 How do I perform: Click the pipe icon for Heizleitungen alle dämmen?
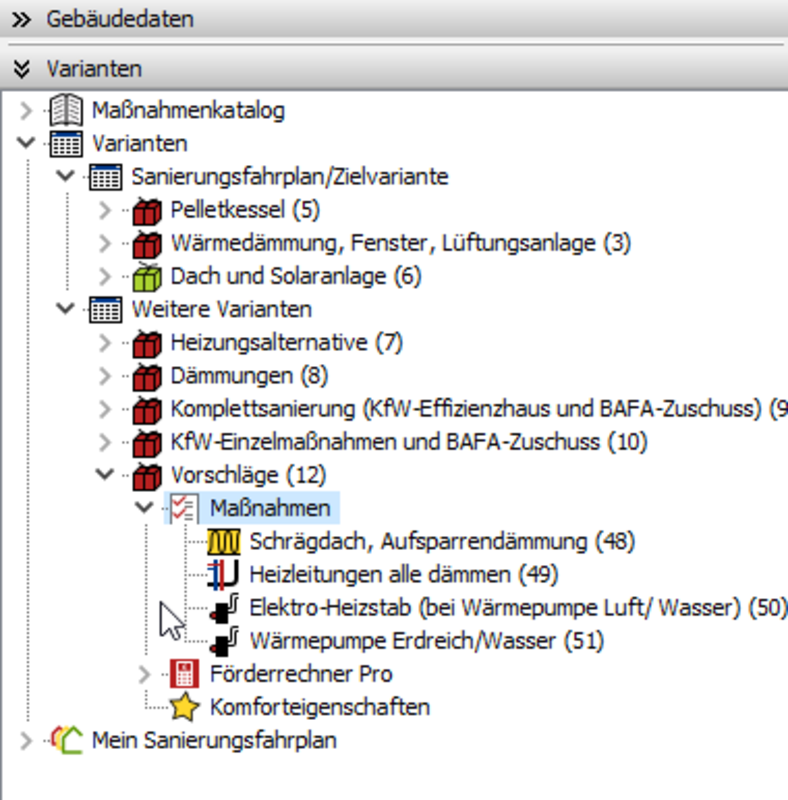pyautogui.click(x=224, y=575)
